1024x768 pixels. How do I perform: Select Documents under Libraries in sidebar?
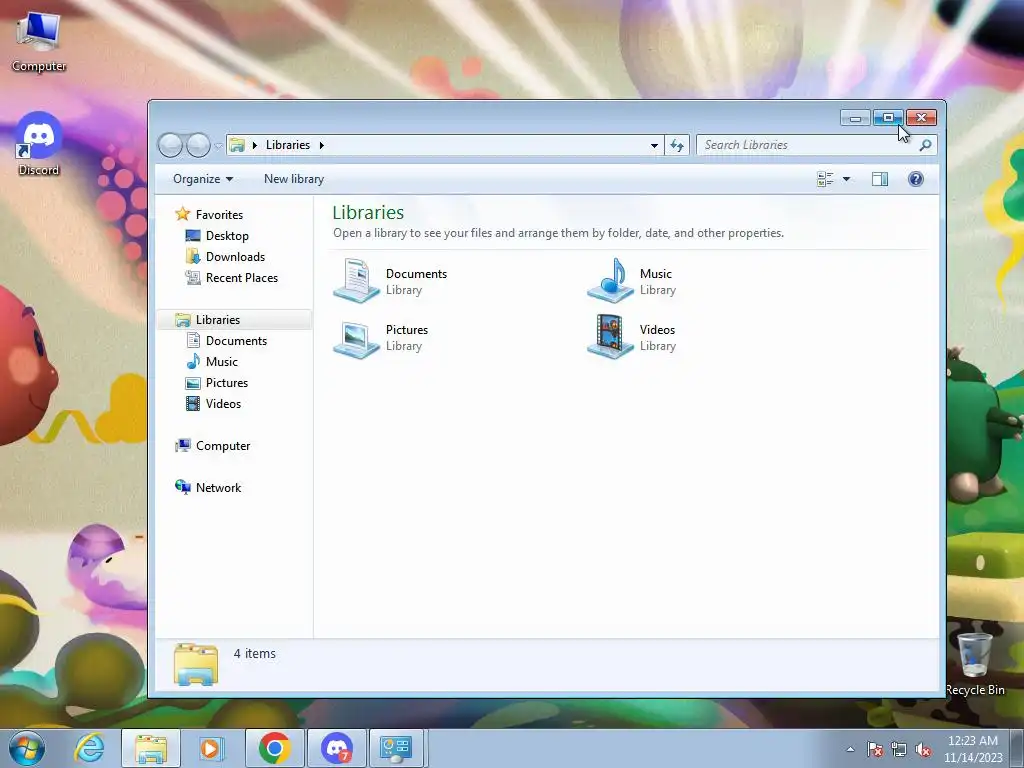(x=236, y=340)
